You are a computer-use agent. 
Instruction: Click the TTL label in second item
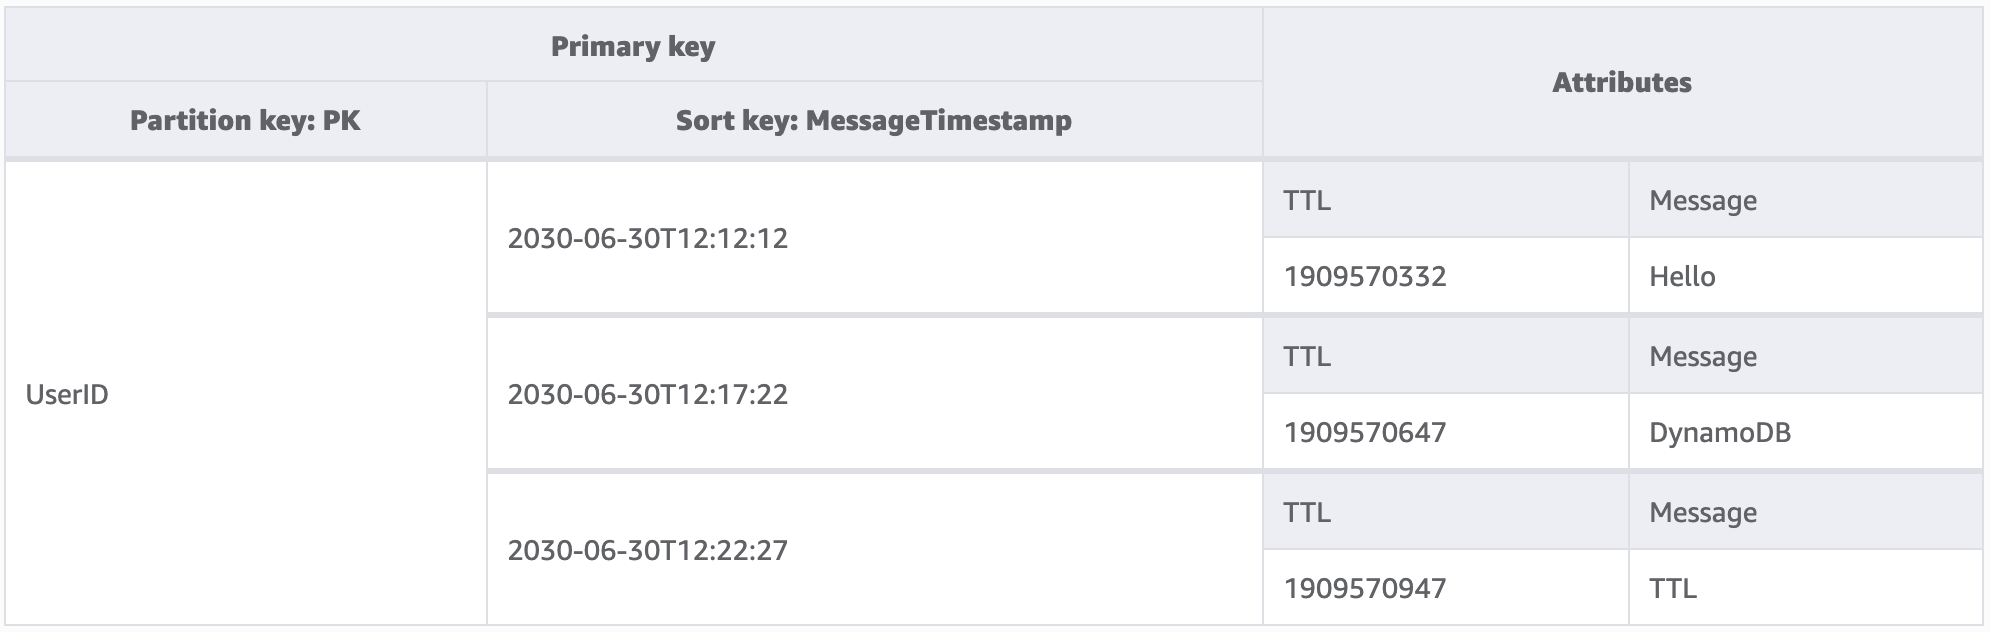click(1307, 356)
